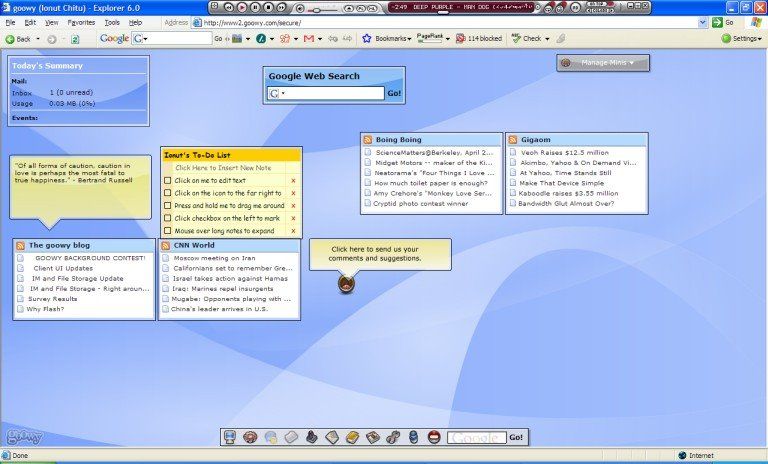Screen dimensions: 768x464
Task: Click the green Back arrow button
Action: [x=9, y=39]
